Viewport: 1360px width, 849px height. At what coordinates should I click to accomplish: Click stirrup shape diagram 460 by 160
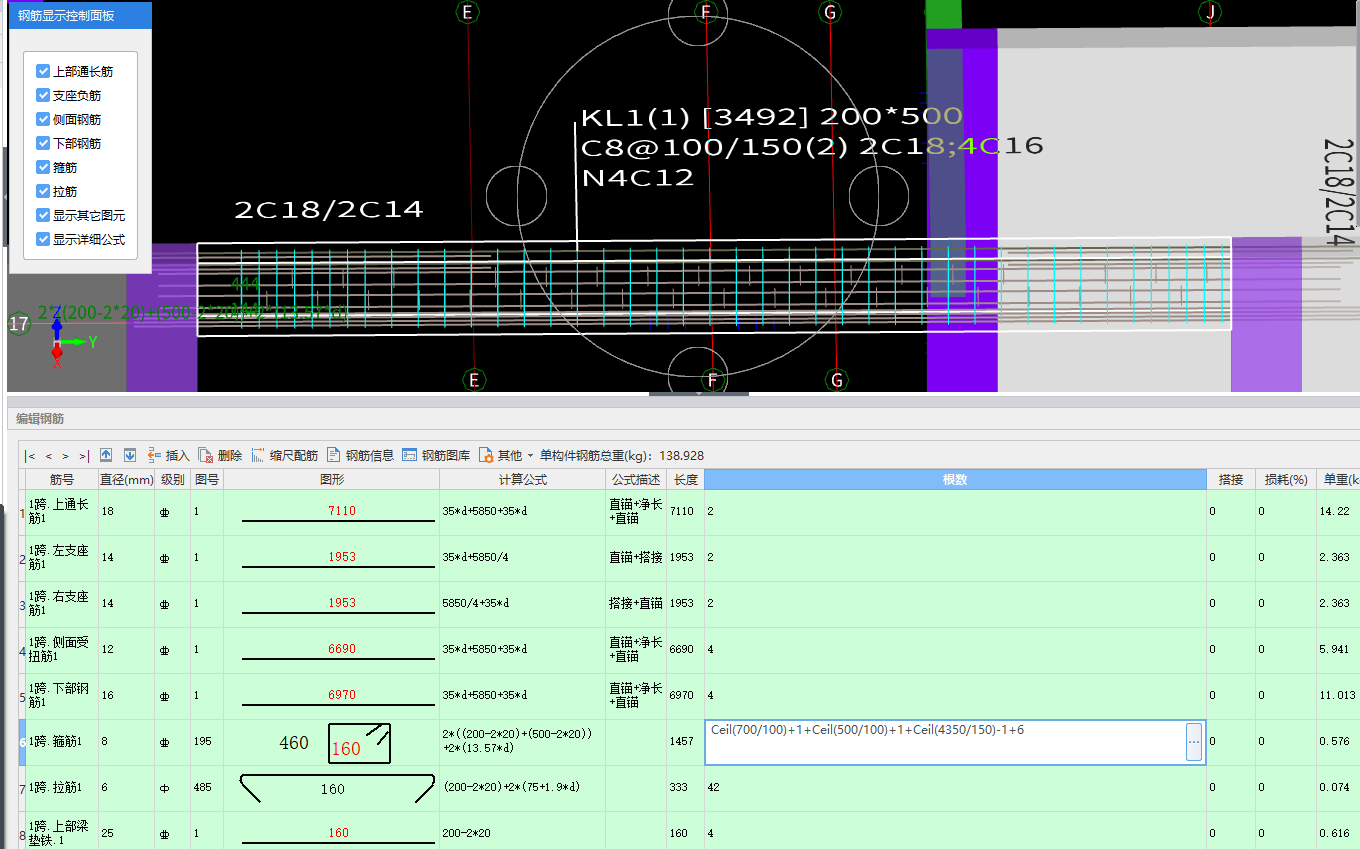[336, 743]
